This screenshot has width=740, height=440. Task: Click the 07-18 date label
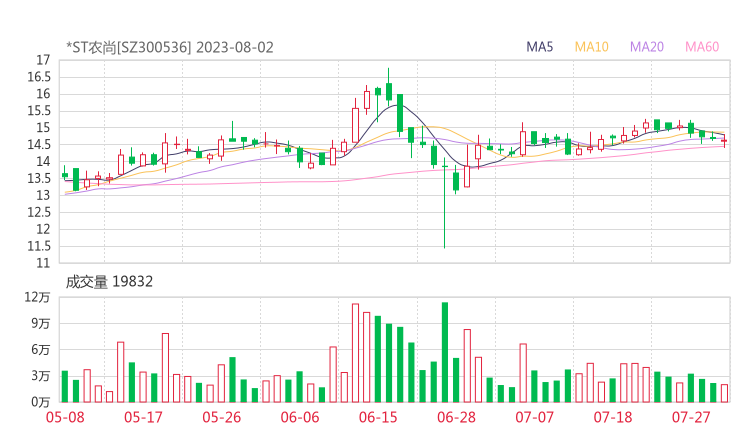point(613,417)
